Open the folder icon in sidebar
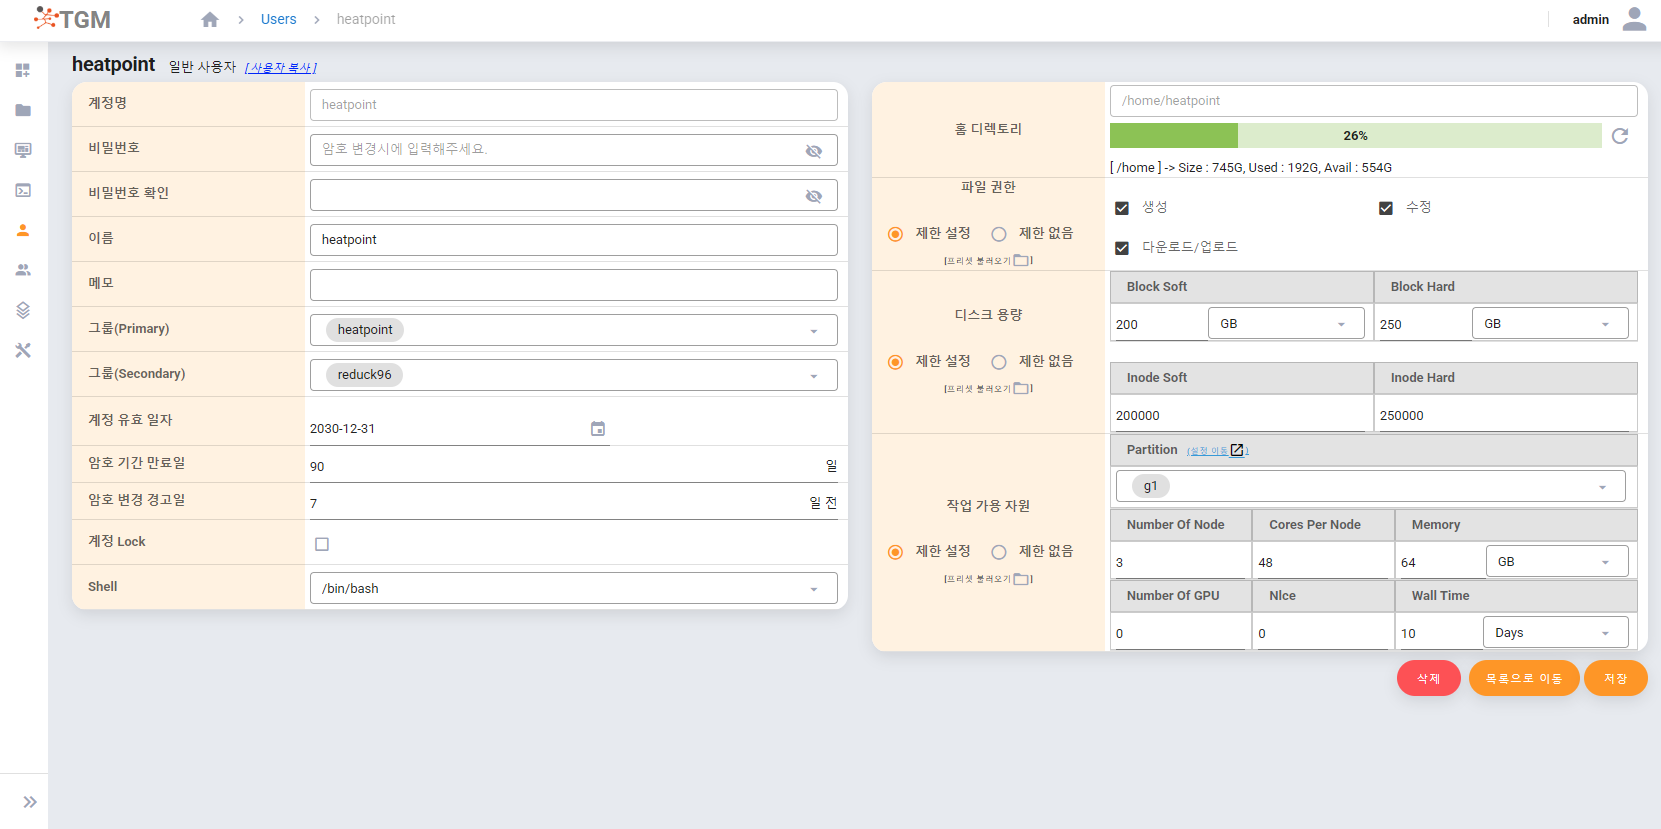 click(x=23, y=110)
